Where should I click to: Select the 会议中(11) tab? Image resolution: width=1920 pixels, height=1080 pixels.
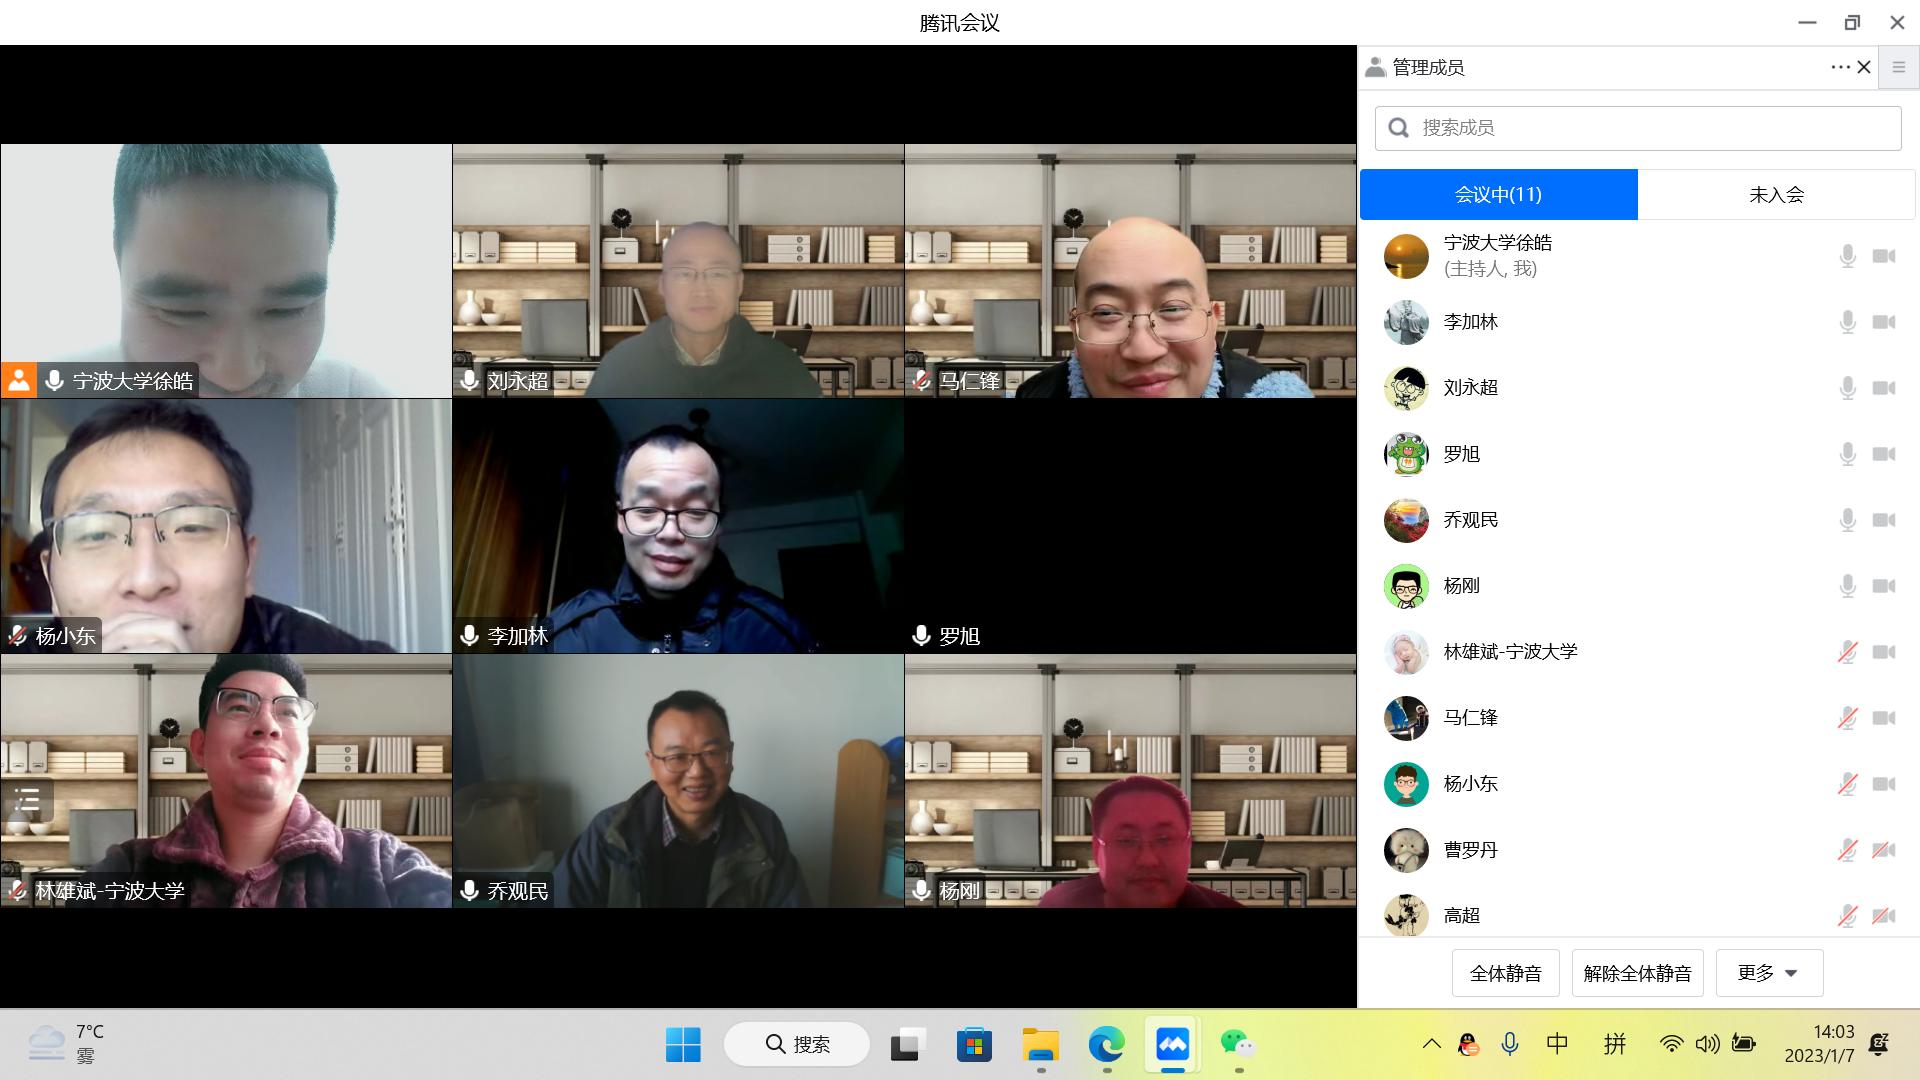1498,195
